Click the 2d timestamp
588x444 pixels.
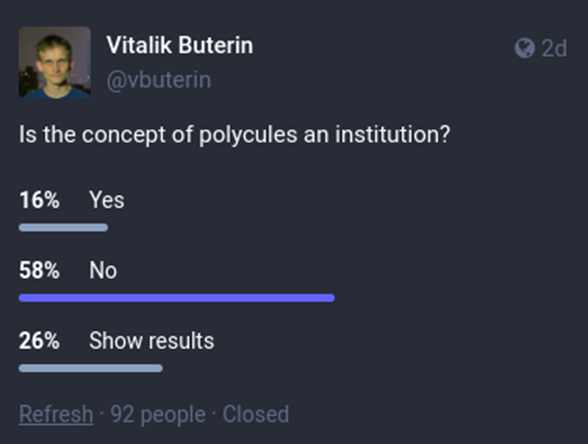554,48
